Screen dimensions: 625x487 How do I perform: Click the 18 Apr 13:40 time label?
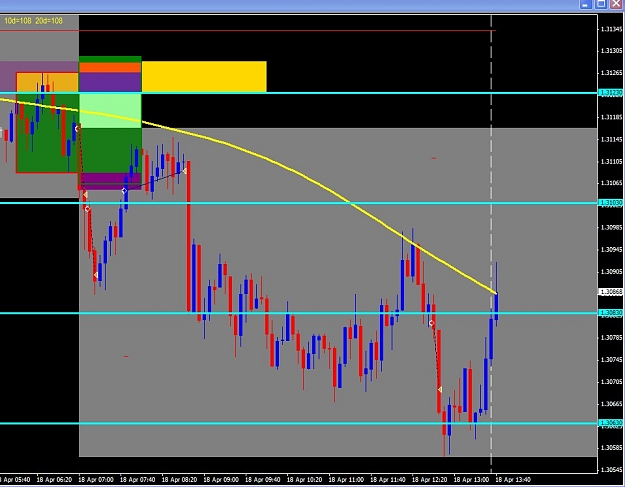tap(513, 479)
